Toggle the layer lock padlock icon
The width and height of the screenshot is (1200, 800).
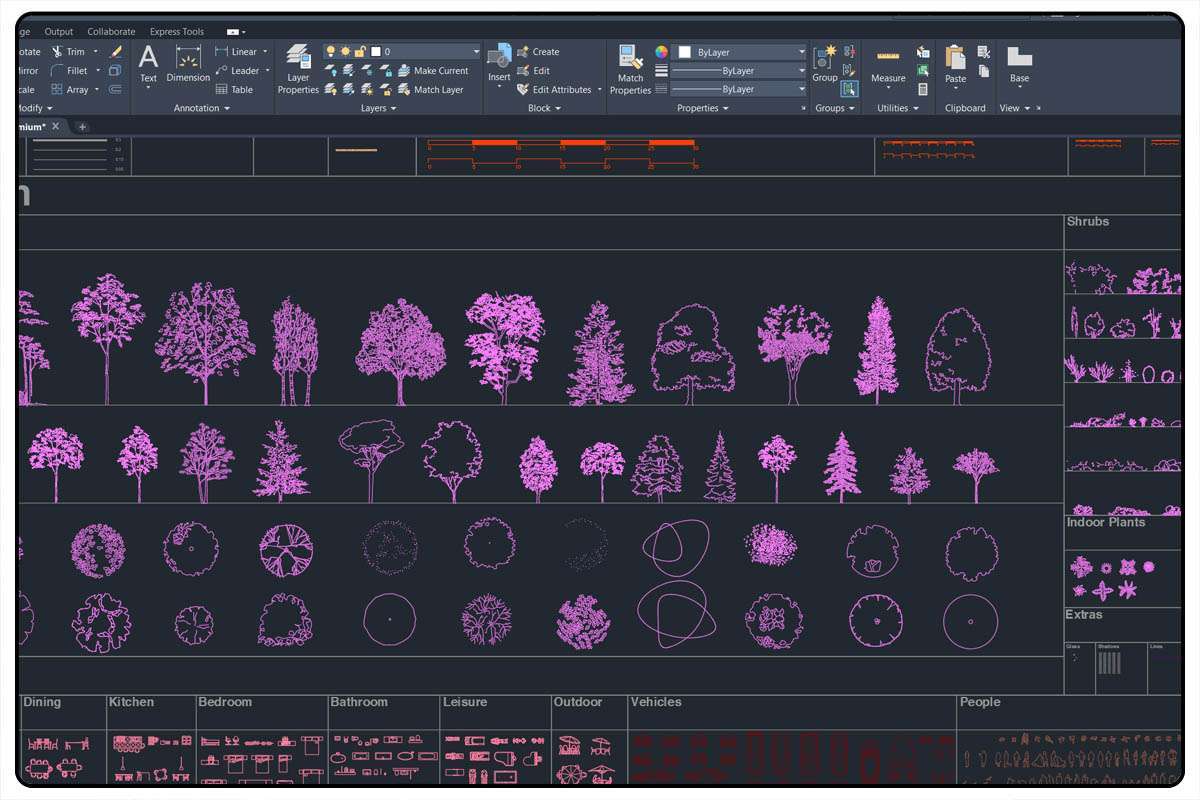tap(361, 51)
